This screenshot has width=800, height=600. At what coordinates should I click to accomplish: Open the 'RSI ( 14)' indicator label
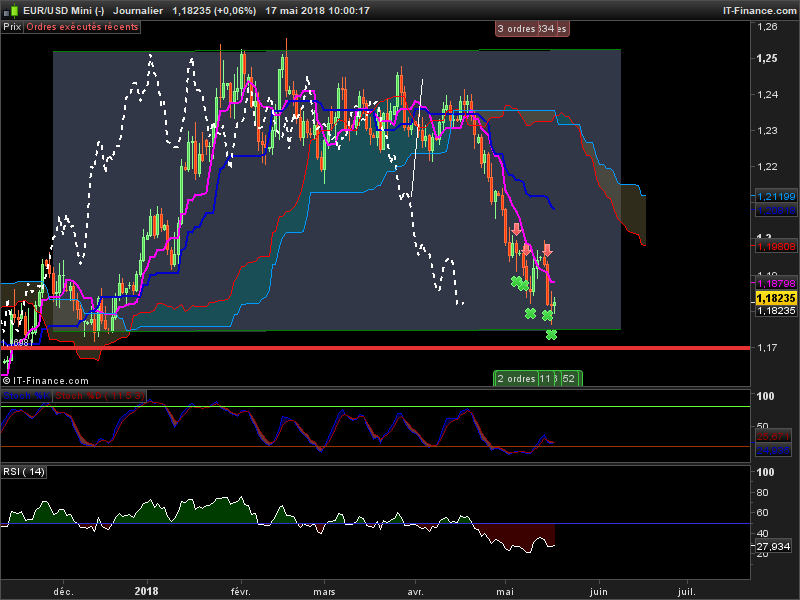pos(24,472)
